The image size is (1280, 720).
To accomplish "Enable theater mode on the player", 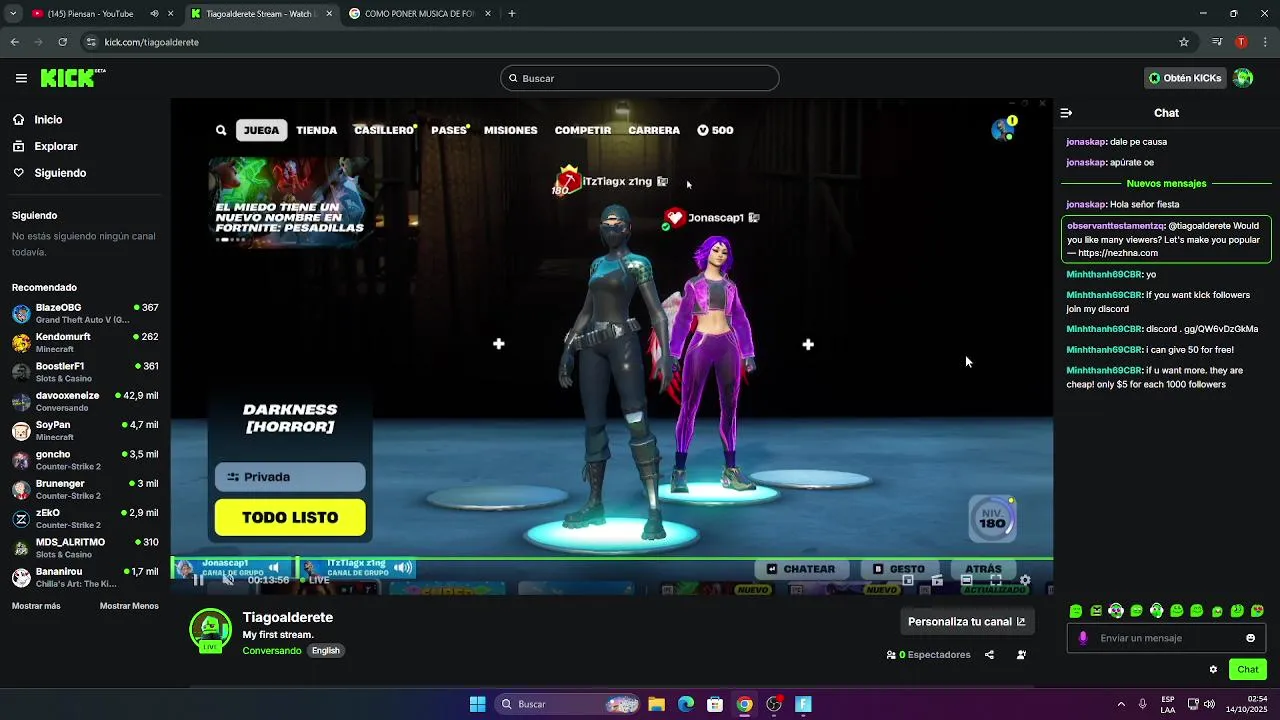I will coord(966,580).
